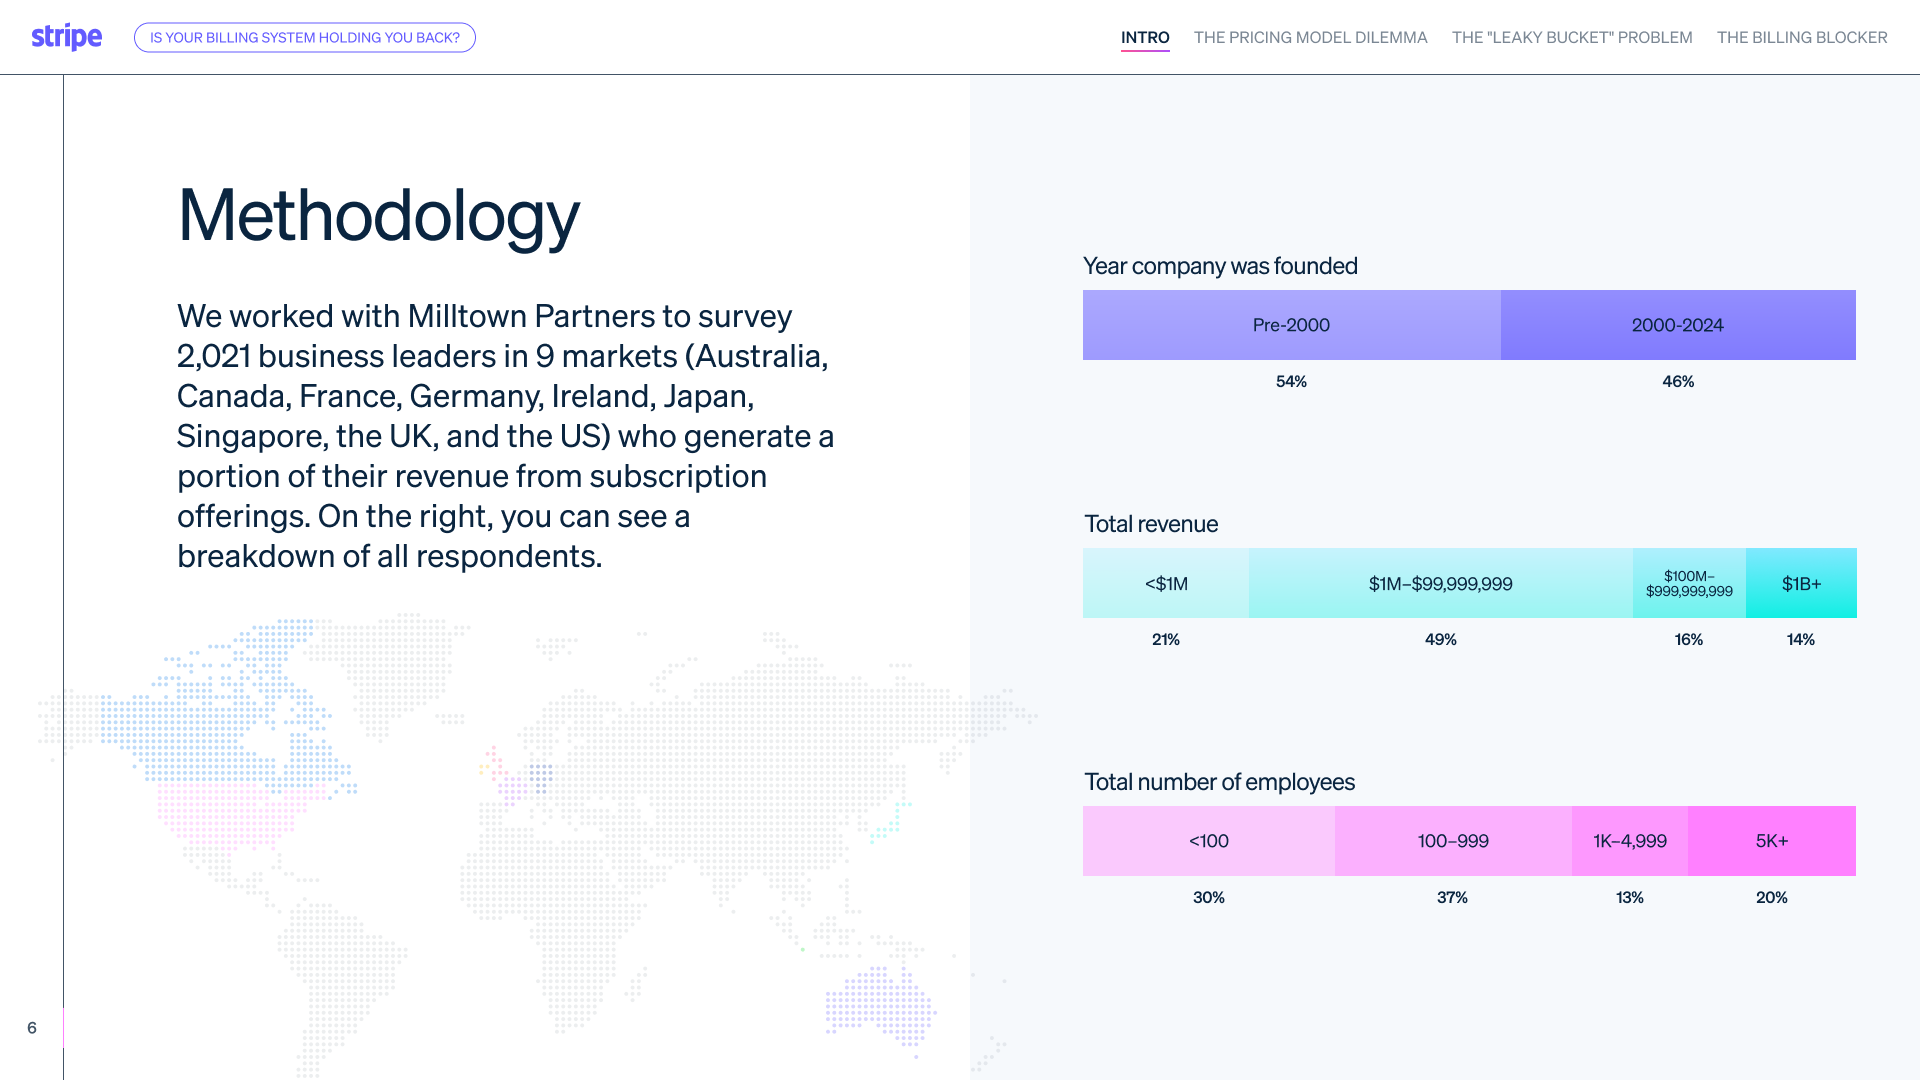Go to The Pricing Model Dilemma section
The image size is (1920, 1080).
click(x=1310, y=37)
